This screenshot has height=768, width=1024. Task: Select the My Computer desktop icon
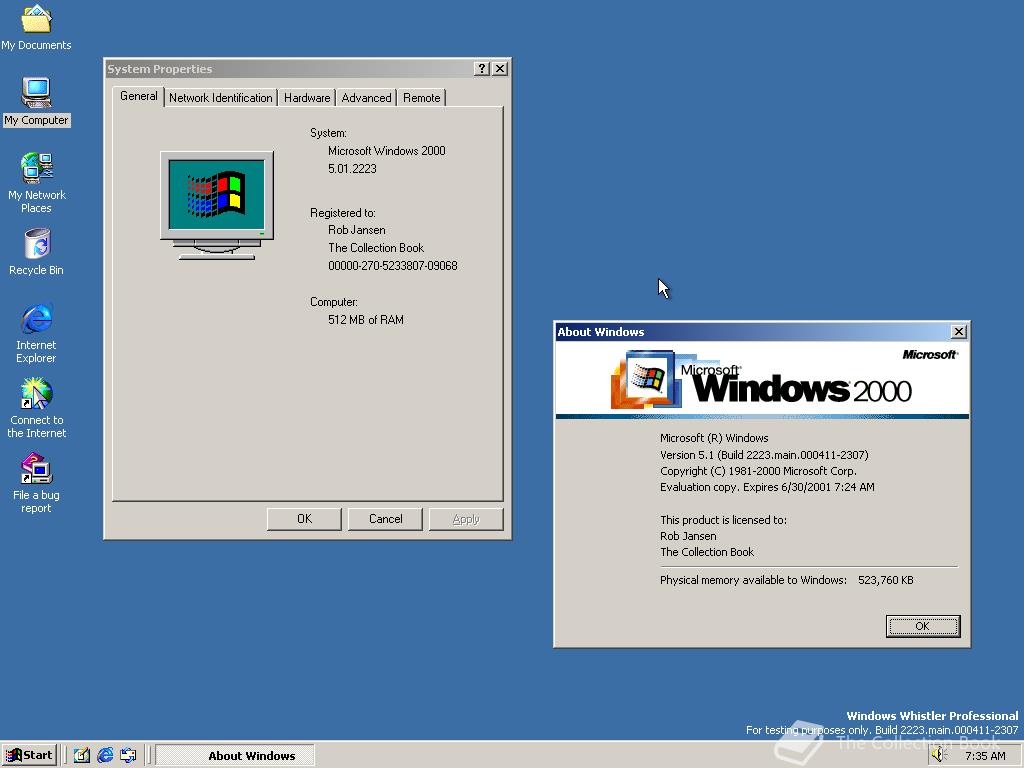click(37, 102)
